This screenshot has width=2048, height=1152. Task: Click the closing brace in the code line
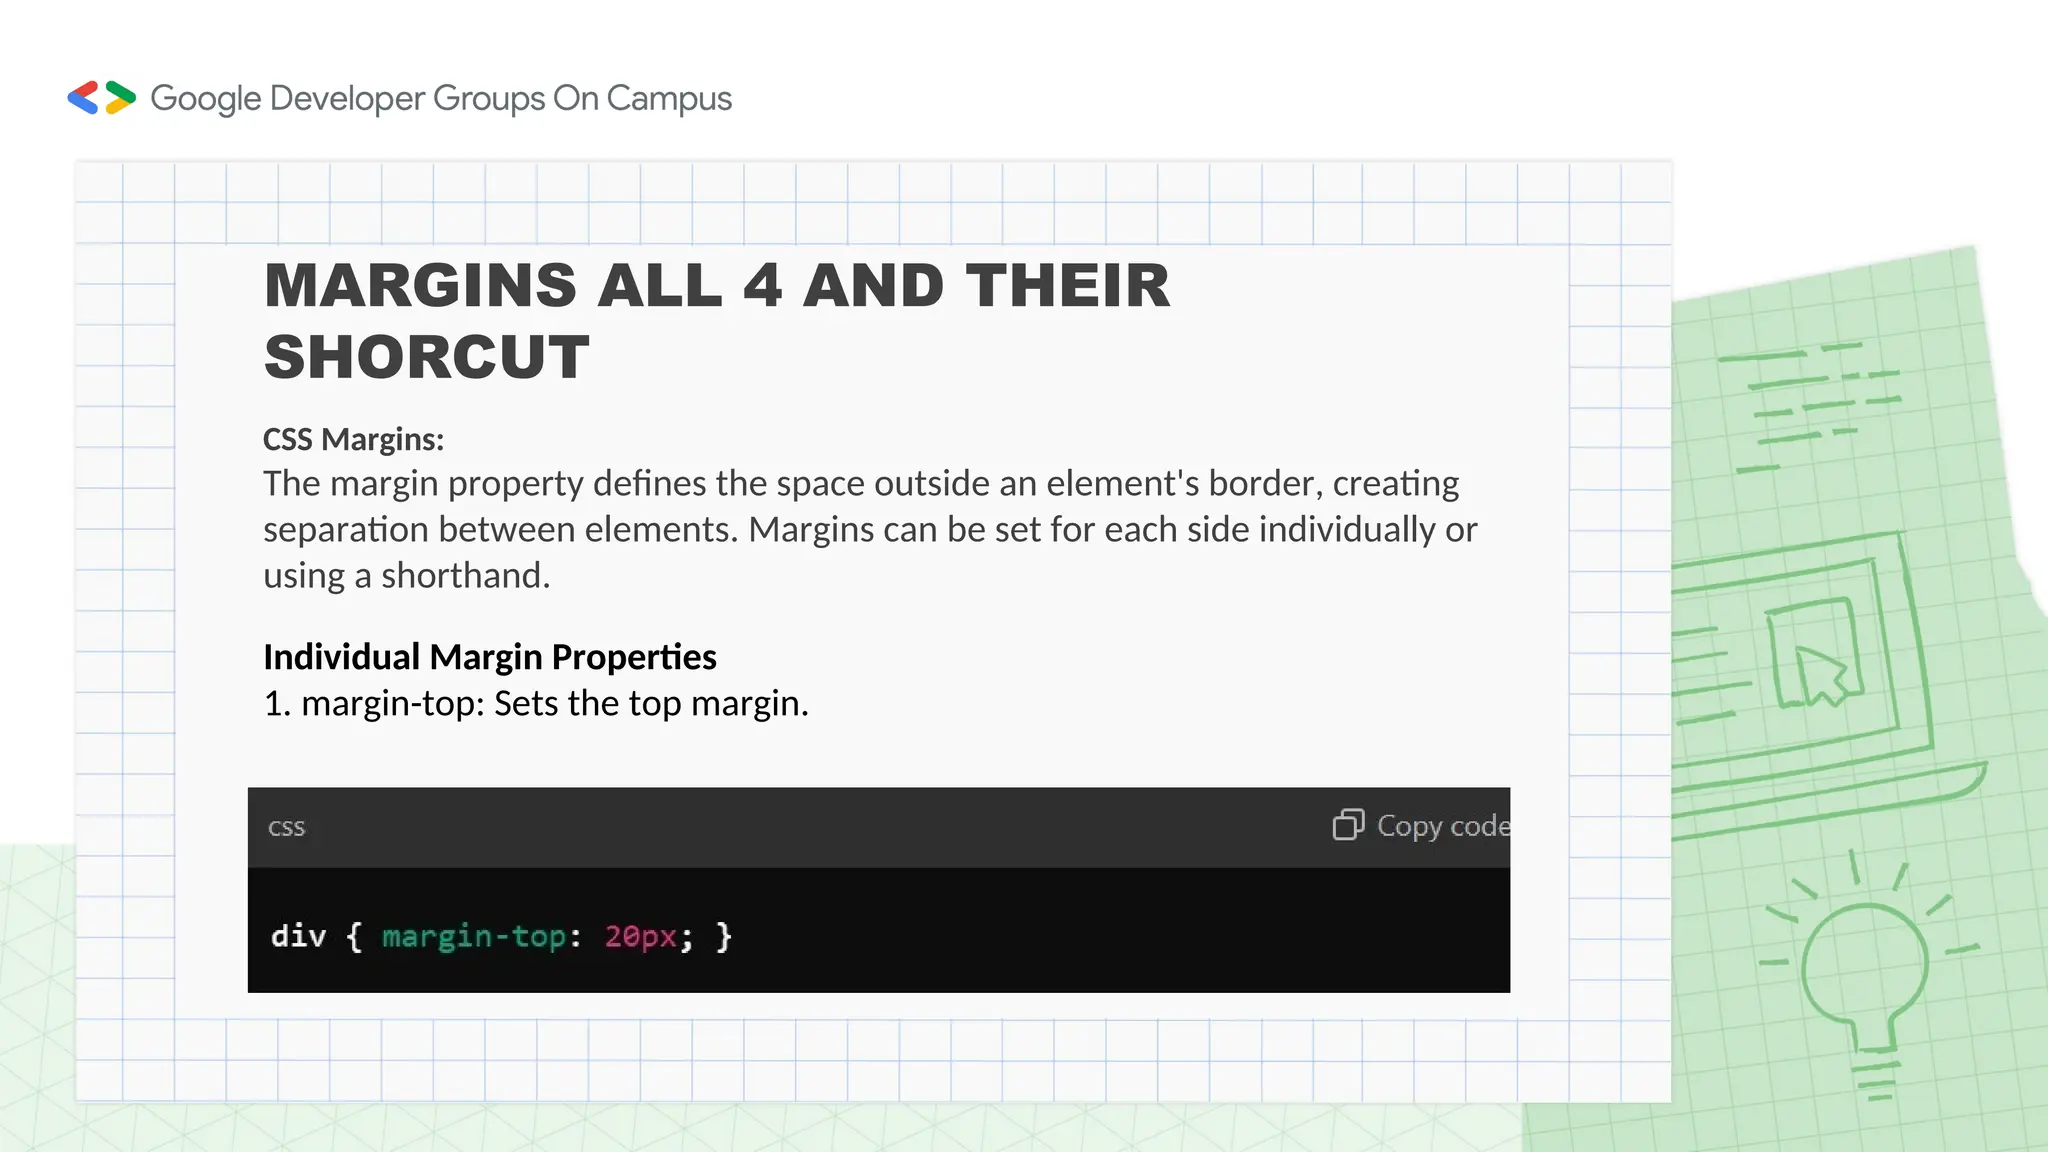[724, 936]
